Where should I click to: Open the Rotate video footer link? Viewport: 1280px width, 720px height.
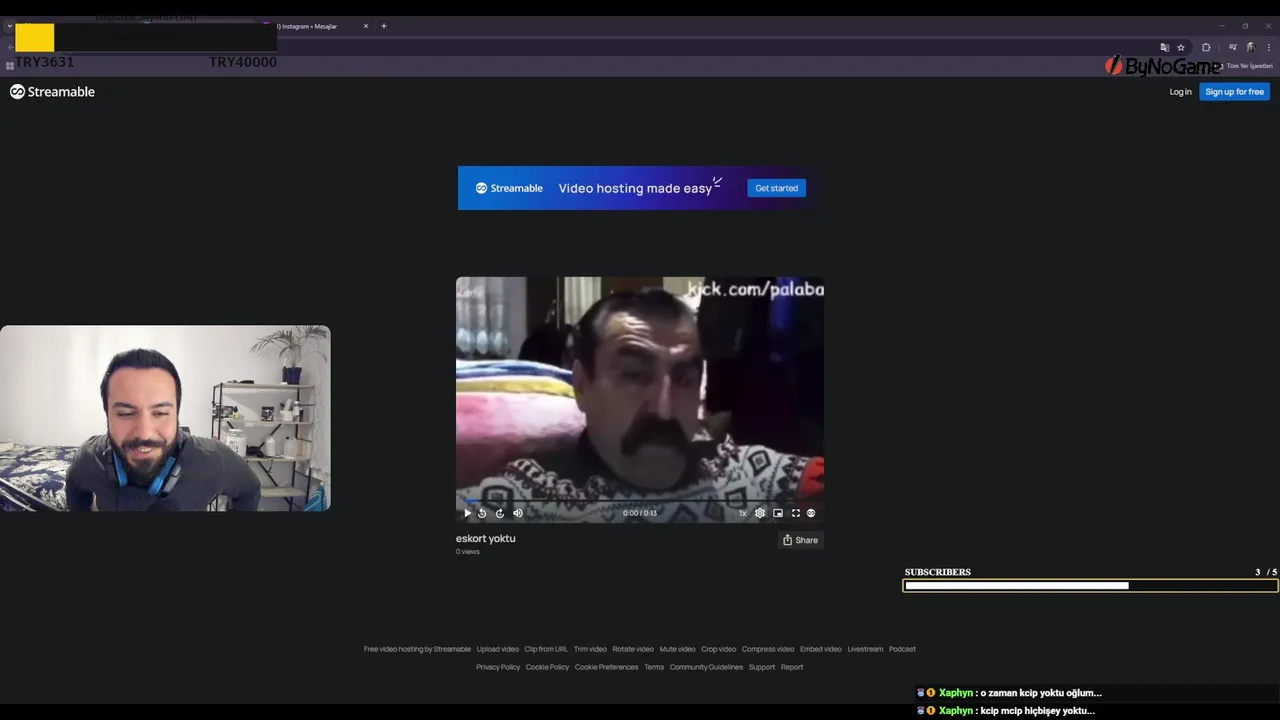click(x=633, y=649)
